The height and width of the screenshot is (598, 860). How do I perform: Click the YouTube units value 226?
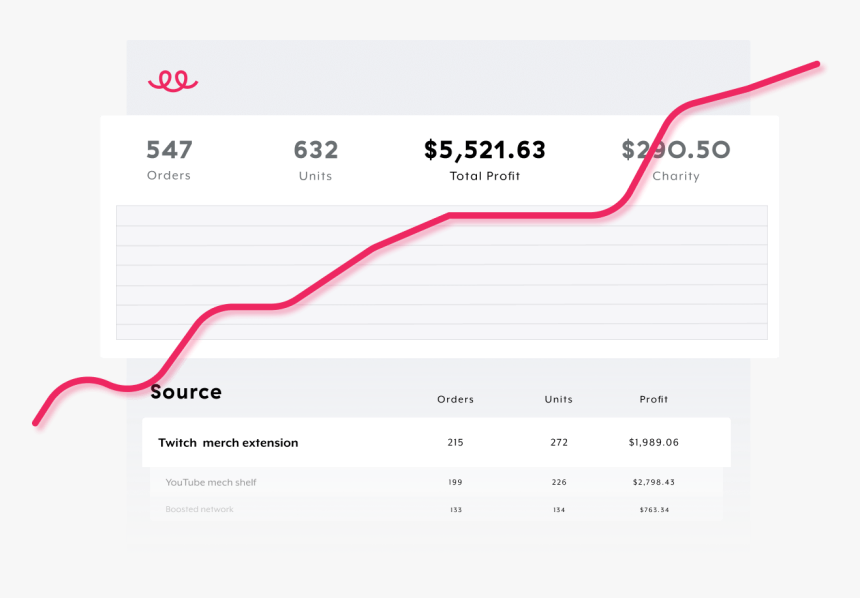tap(559, 483)
